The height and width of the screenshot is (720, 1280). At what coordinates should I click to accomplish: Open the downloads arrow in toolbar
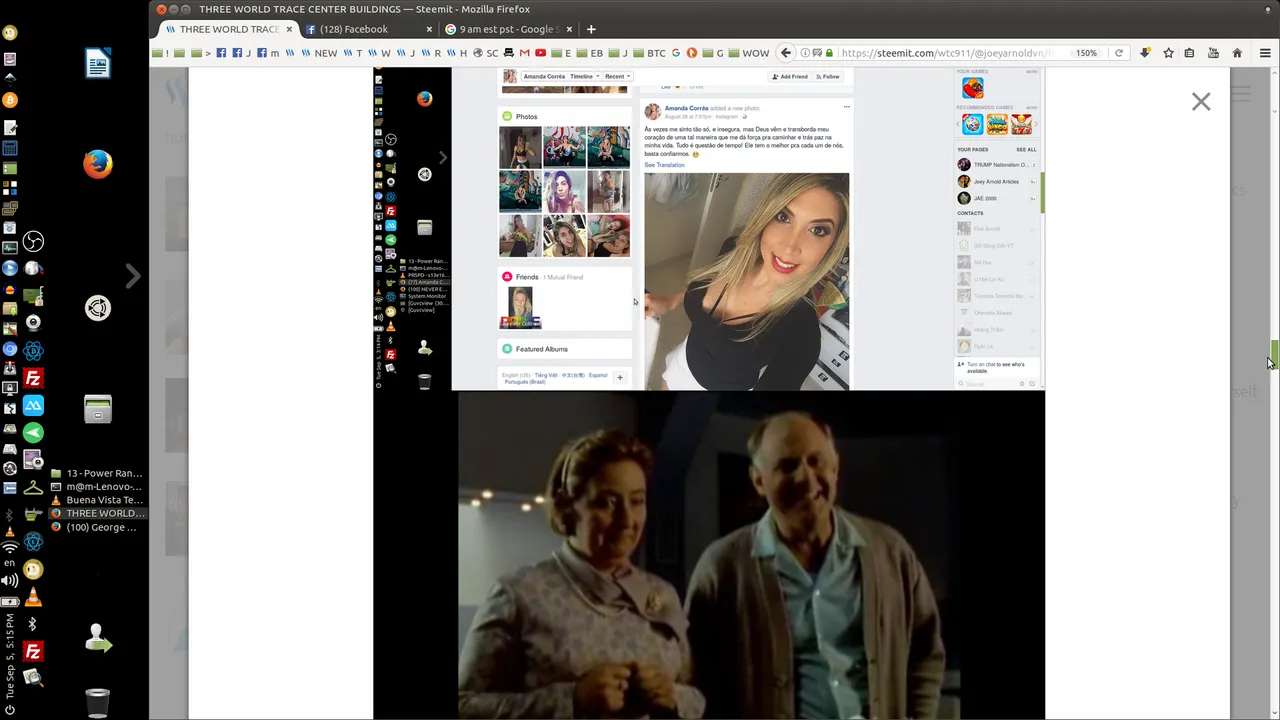point(1145,53)
